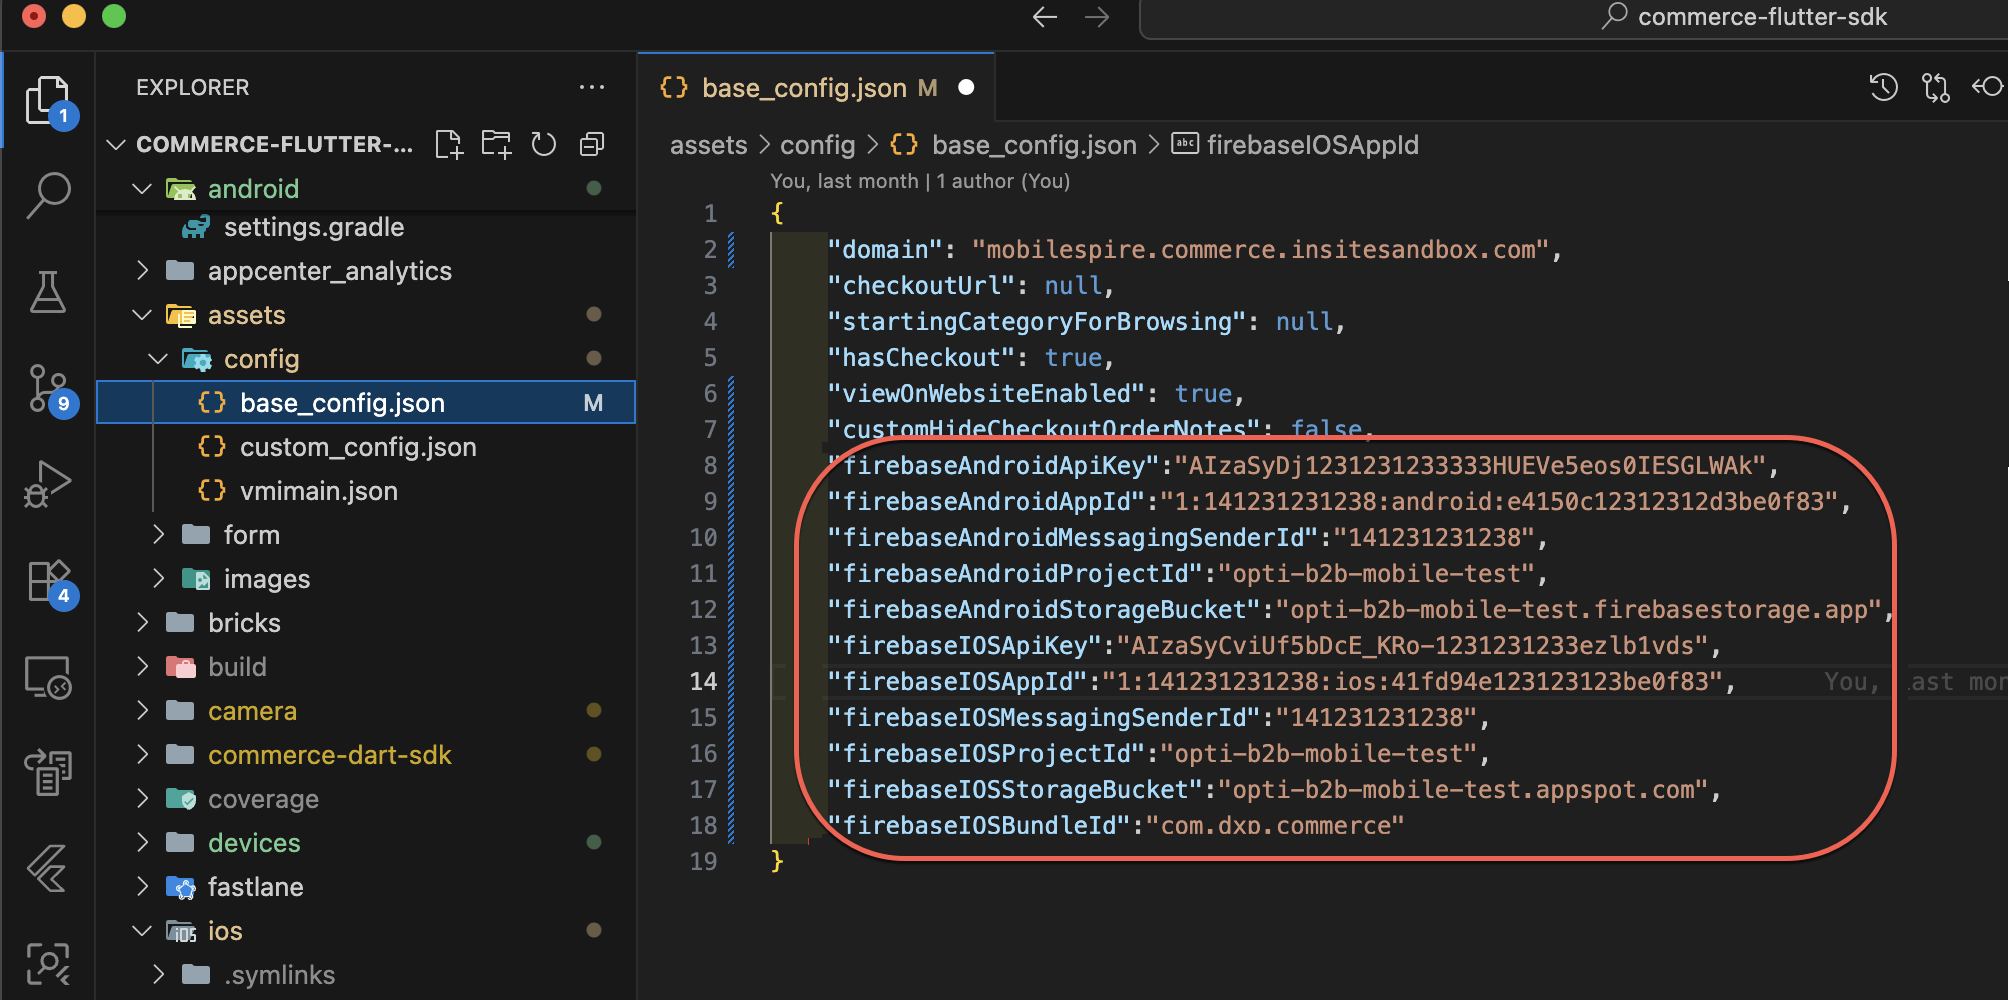Collapse the ios folder

(x=142, y=931)
